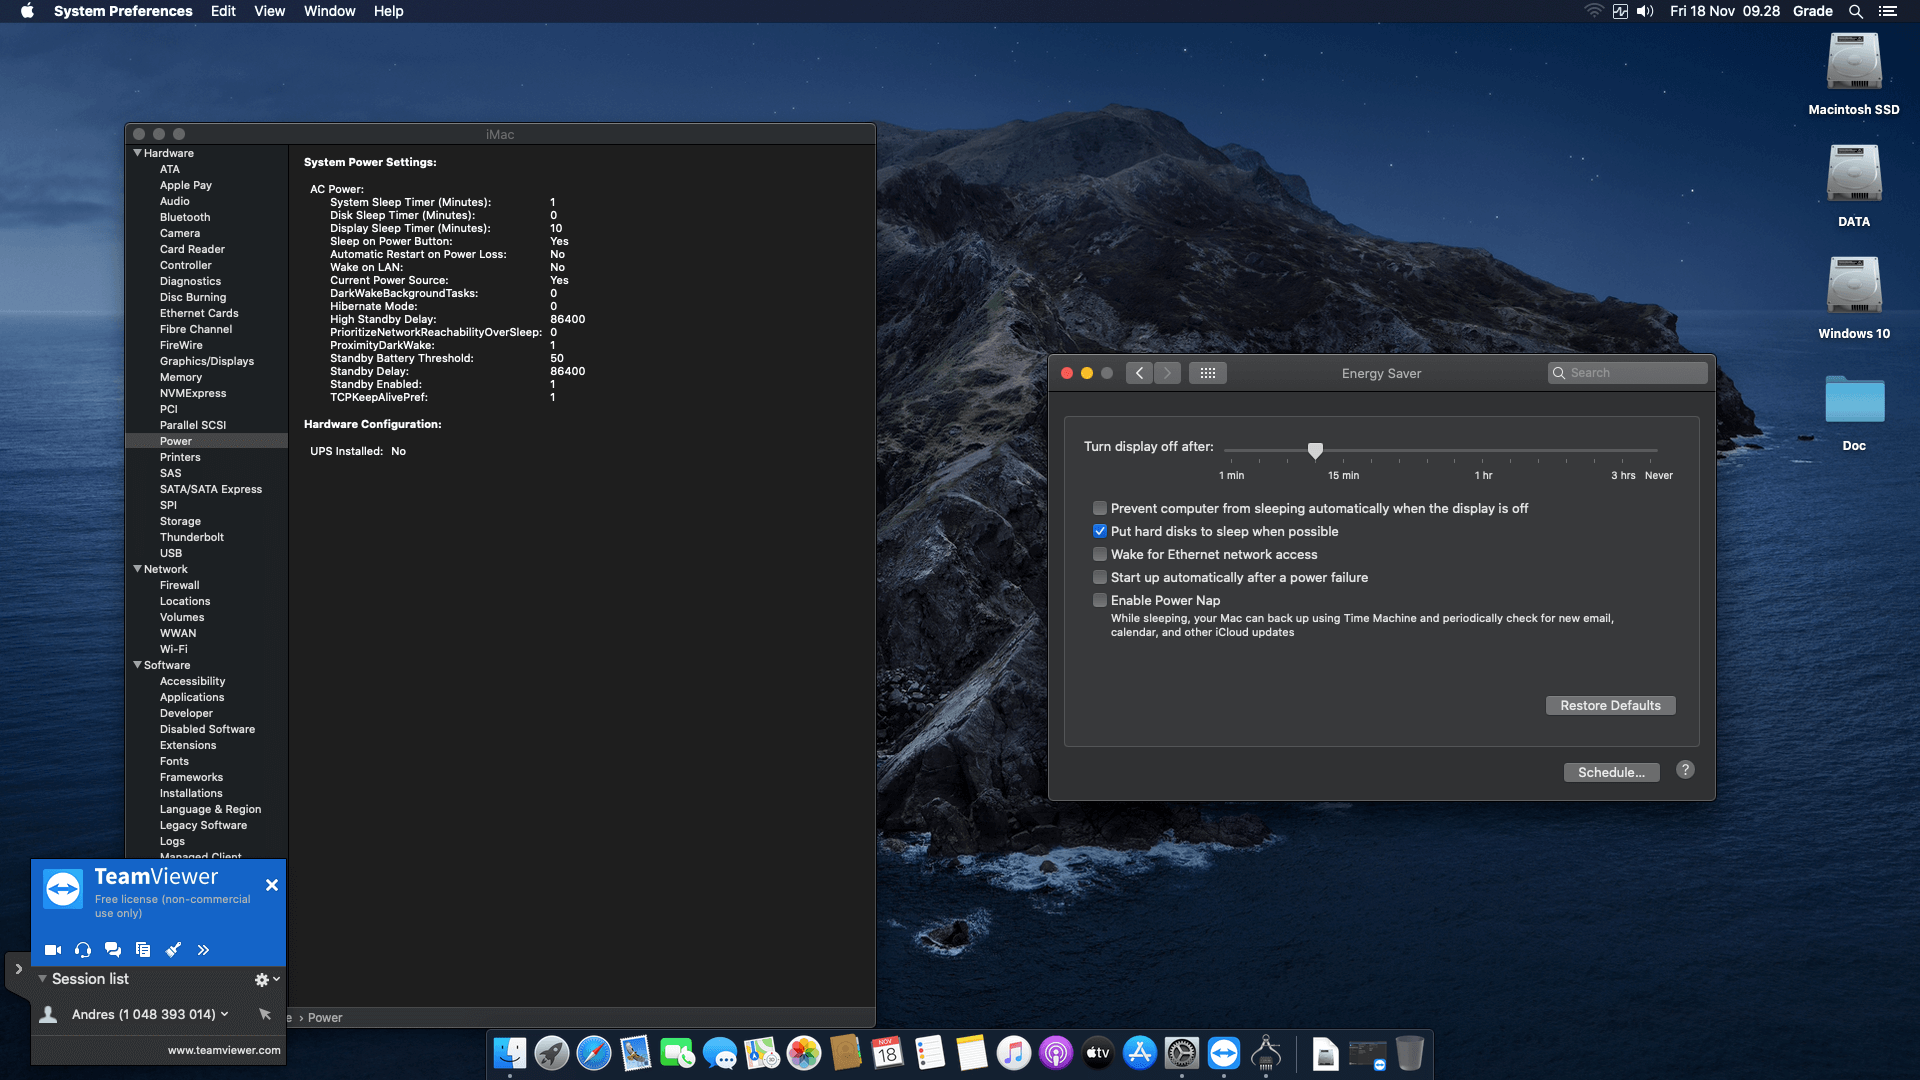Collapse the Network section triangle

pyautogui.click(x=137, y=569)
